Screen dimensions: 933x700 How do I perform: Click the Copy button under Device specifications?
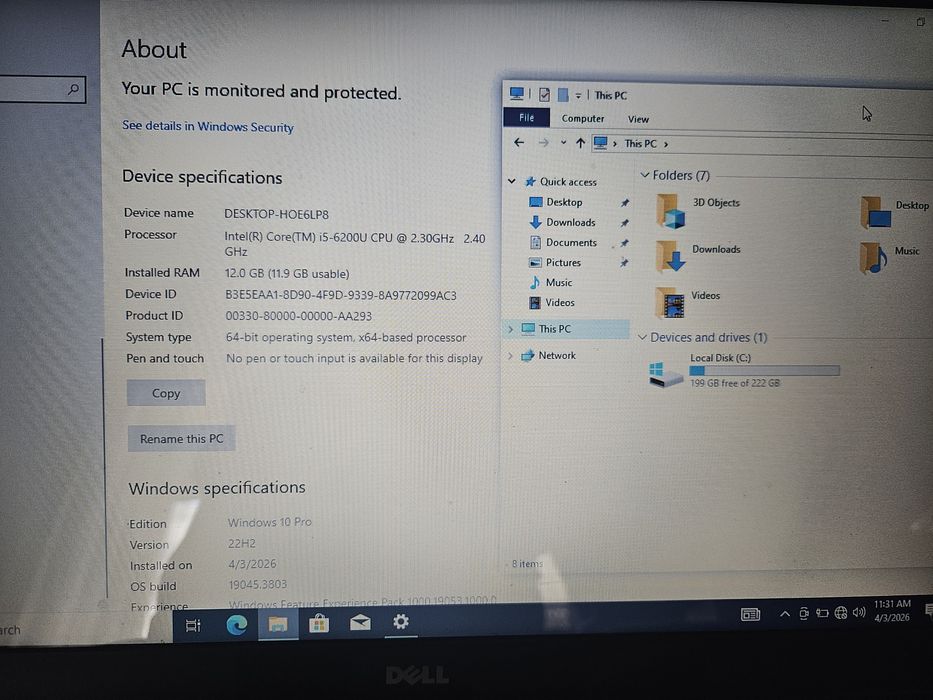tap(166, 393)
